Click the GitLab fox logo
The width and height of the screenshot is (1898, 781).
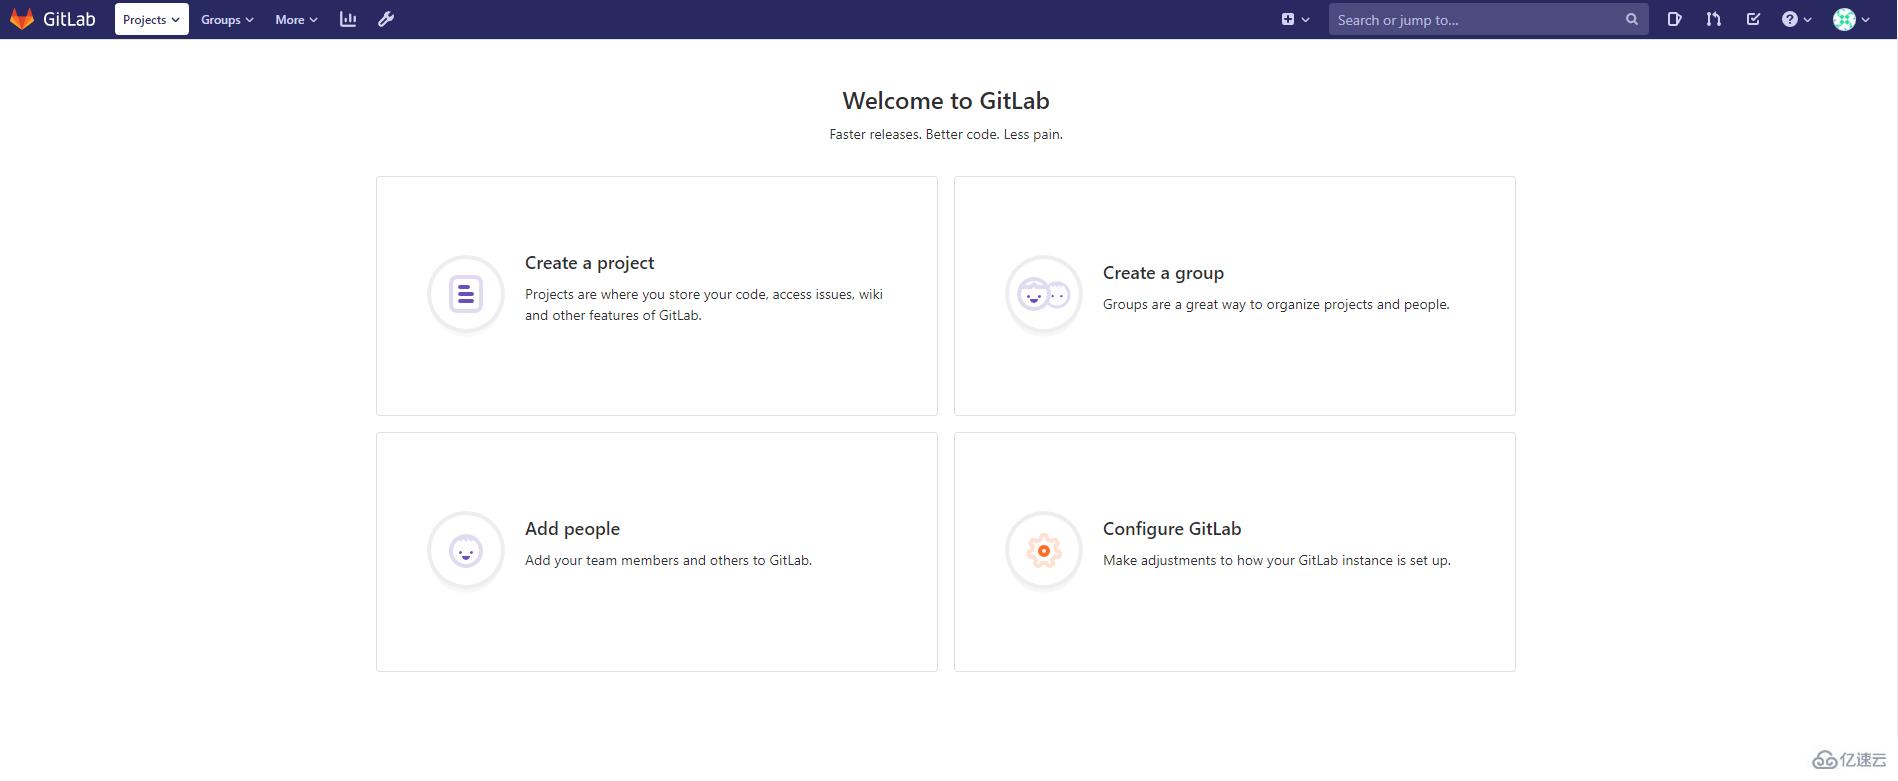click(x=22, y=19)
